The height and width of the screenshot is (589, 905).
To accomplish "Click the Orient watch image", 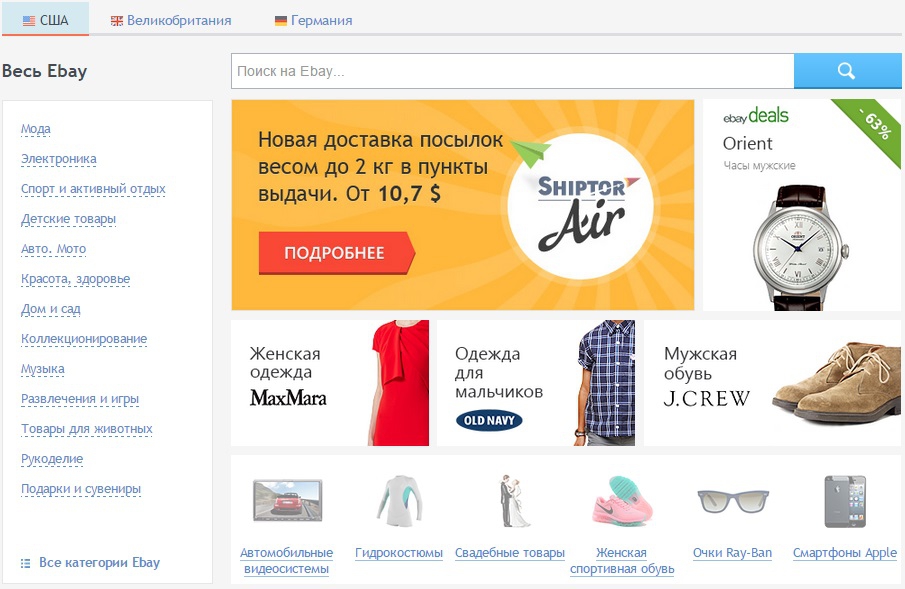I will [801, 248].
